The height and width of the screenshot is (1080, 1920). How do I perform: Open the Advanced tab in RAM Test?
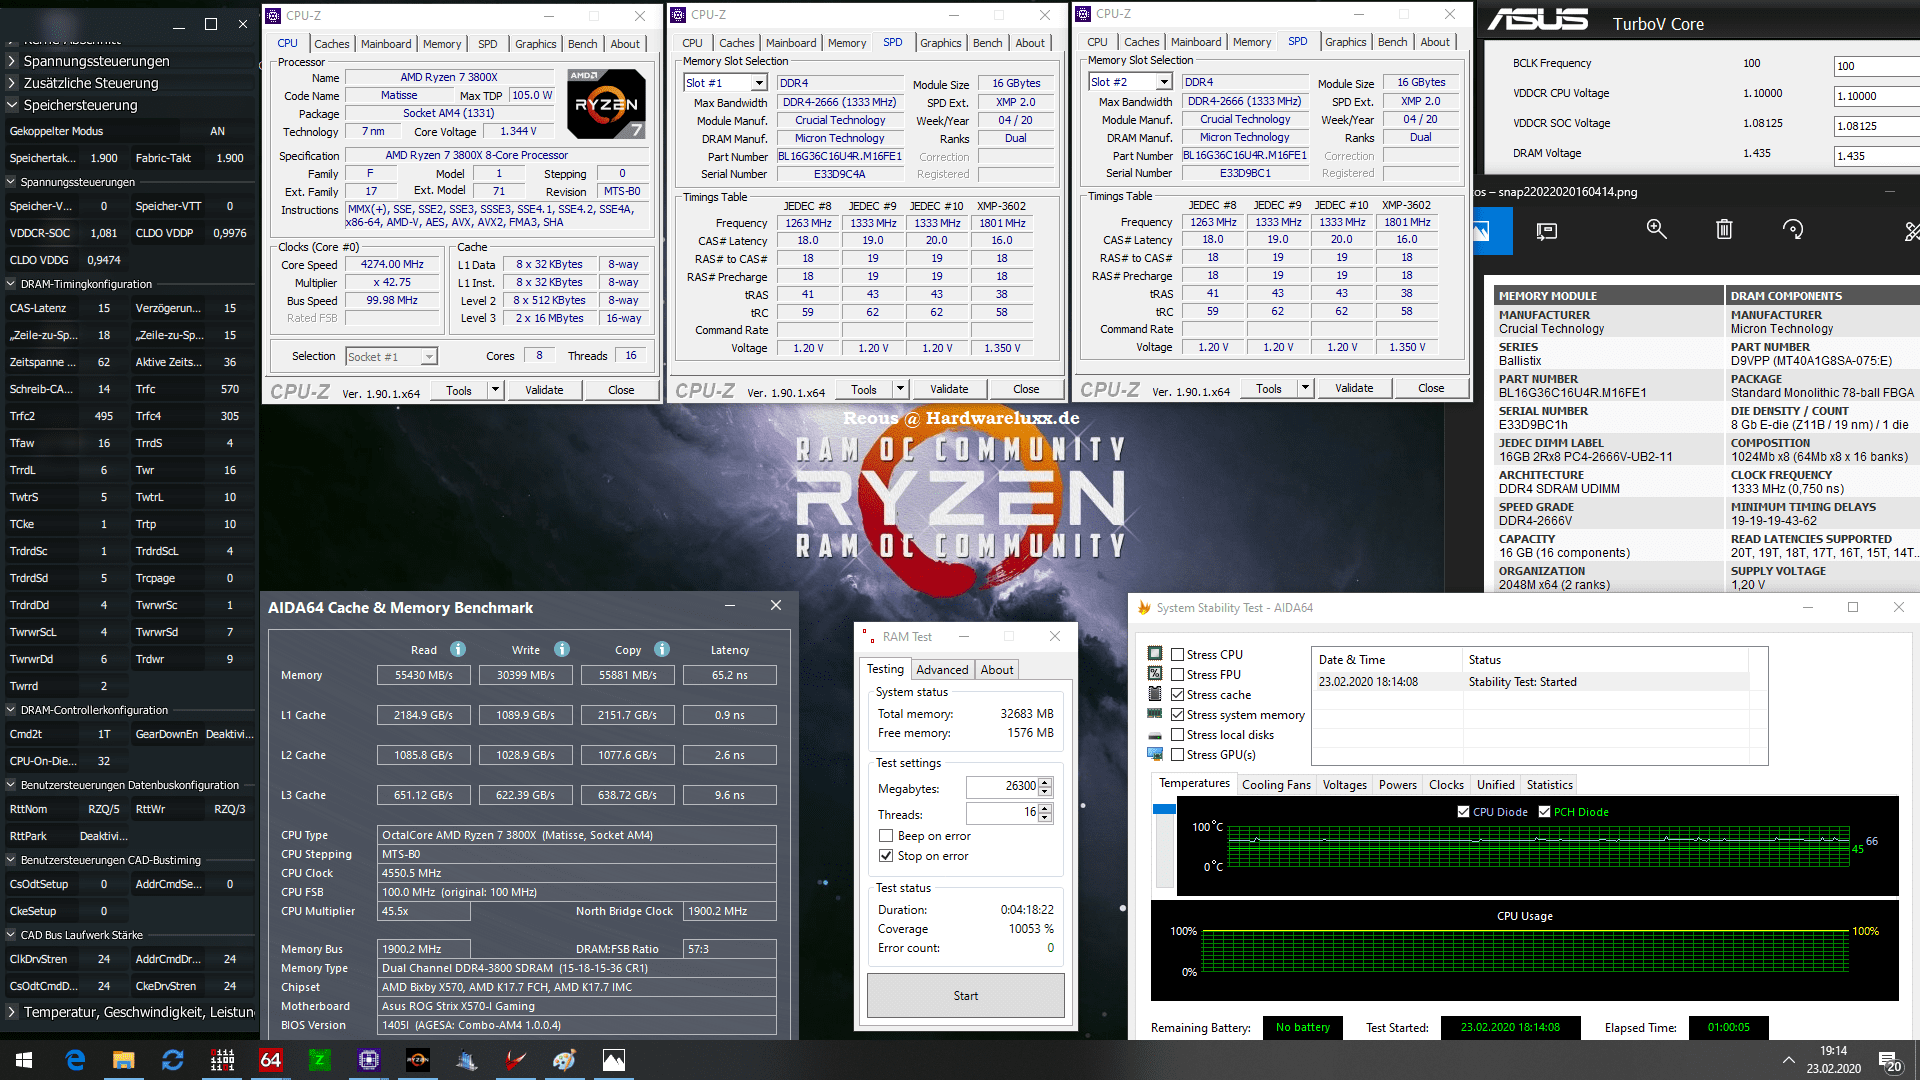click(x=942, y=670)
